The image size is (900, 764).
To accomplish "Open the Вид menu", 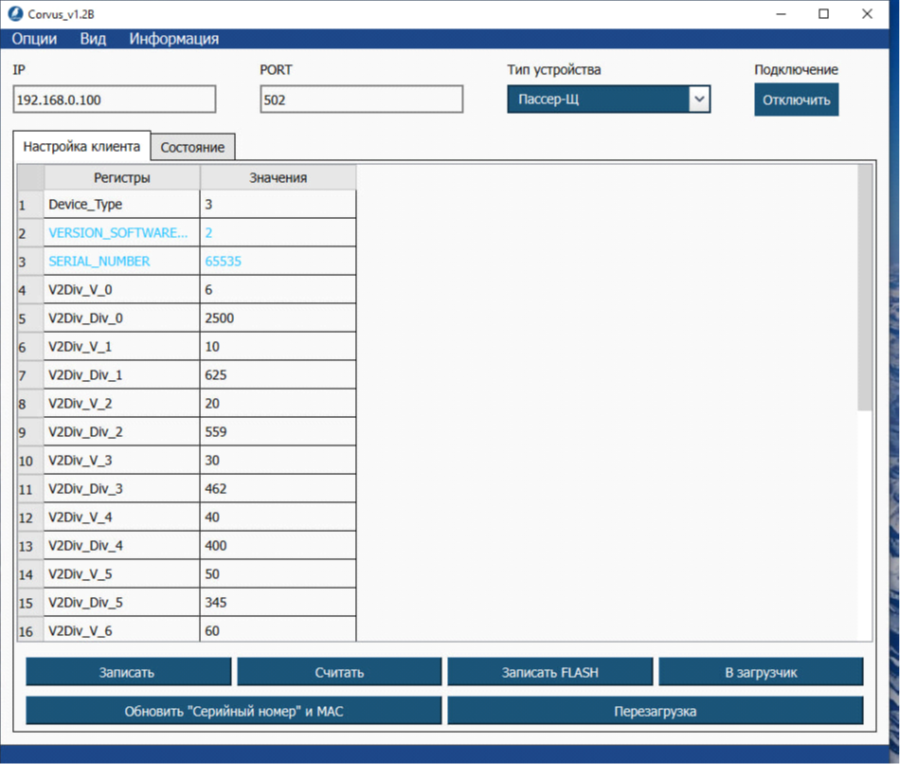I will (x=93, y=39).
